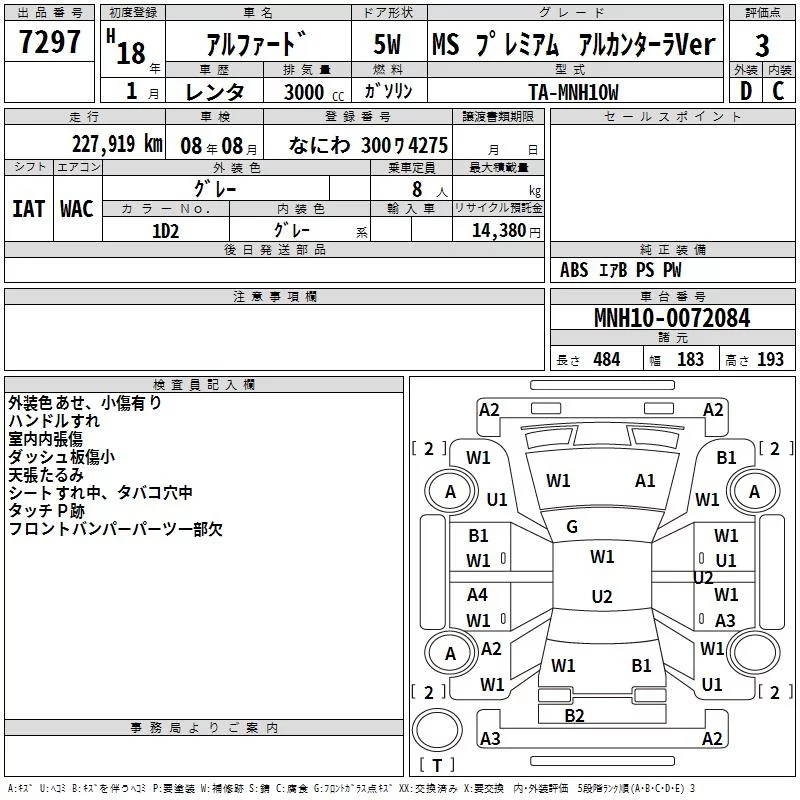Select vehicle history value レンタ
Image resolution: width=800 pixels, height=800 pixels.
tap(214, 92)
